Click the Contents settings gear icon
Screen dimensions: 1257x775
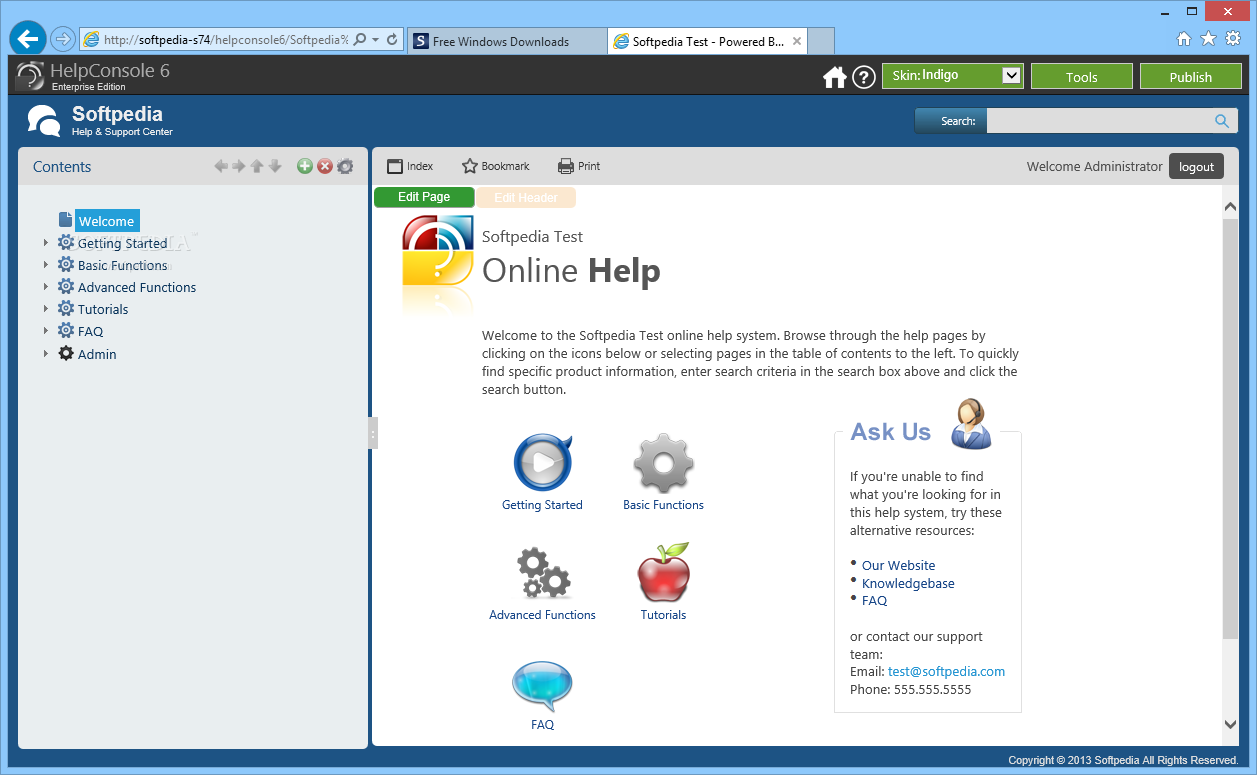point(345,166)
